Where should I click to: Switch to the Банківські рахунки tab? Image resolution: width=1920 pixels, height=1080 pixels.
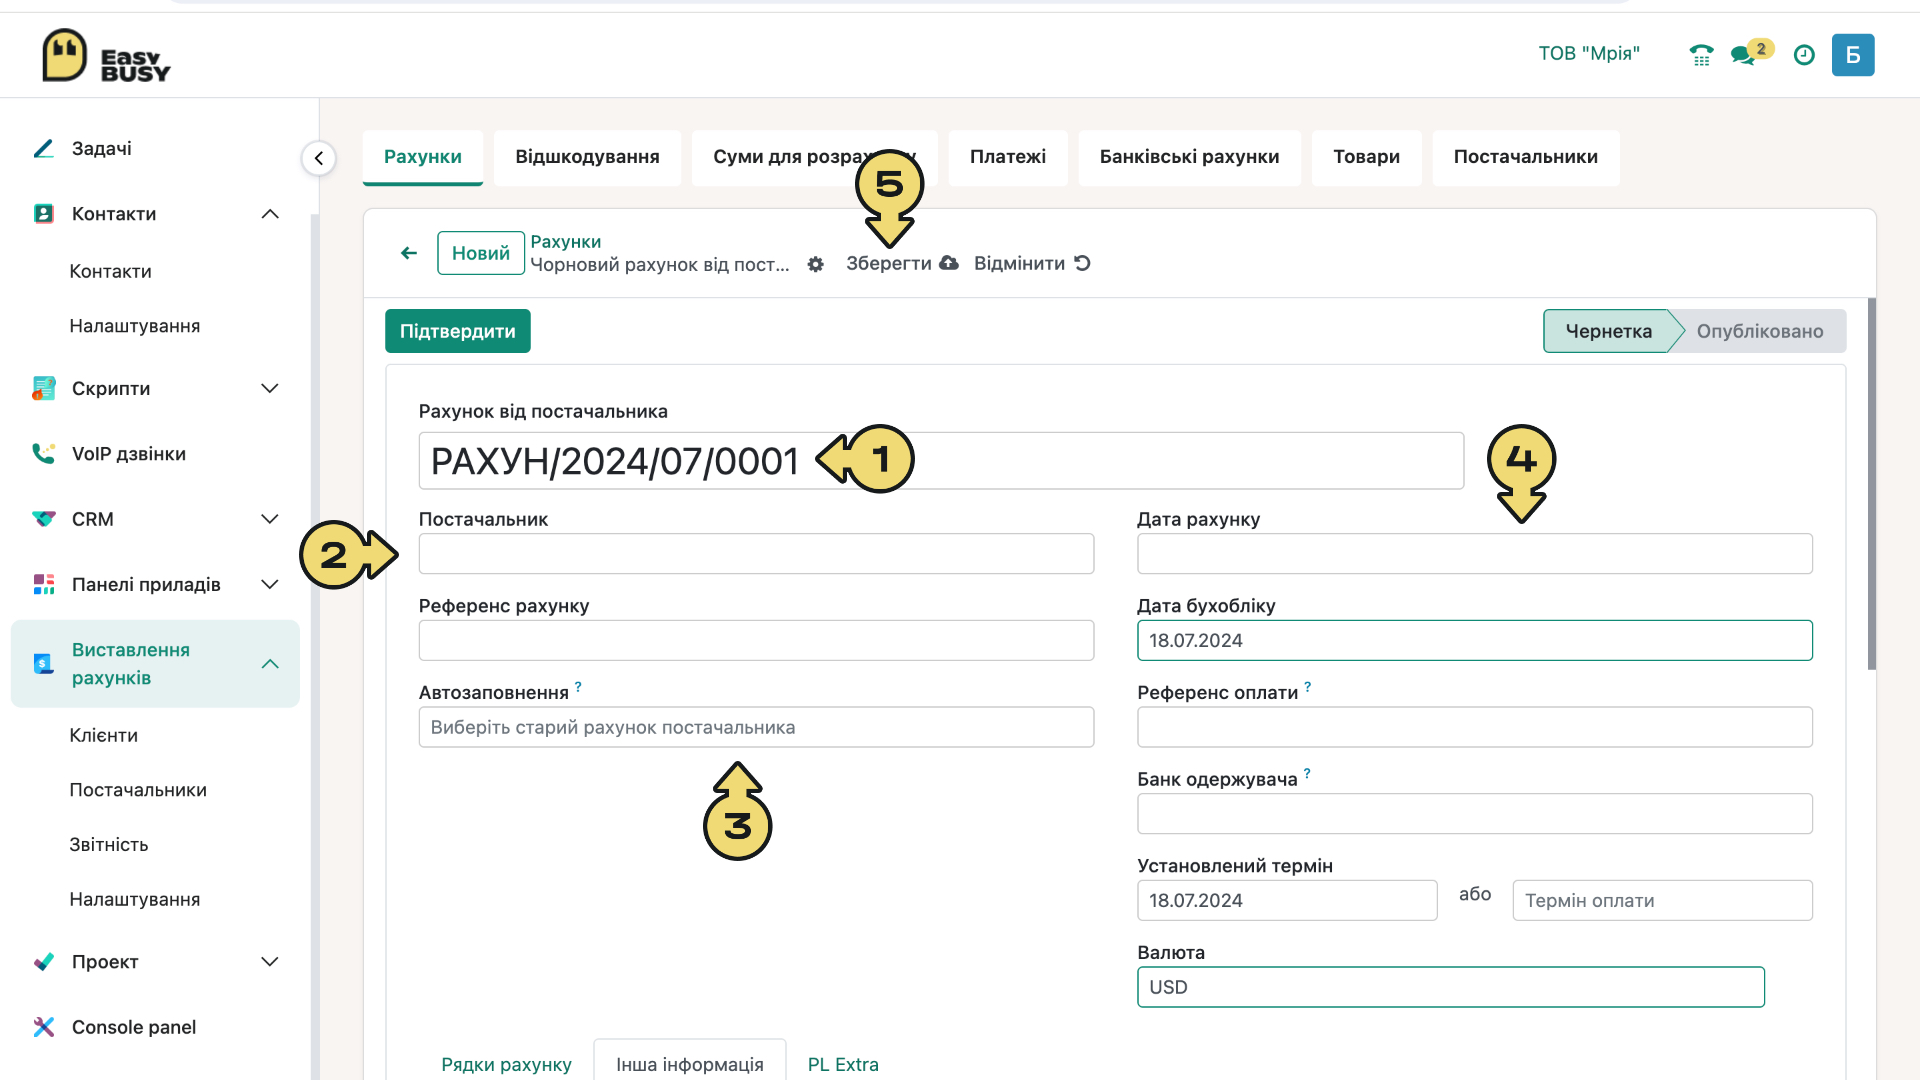point(1190,157)
